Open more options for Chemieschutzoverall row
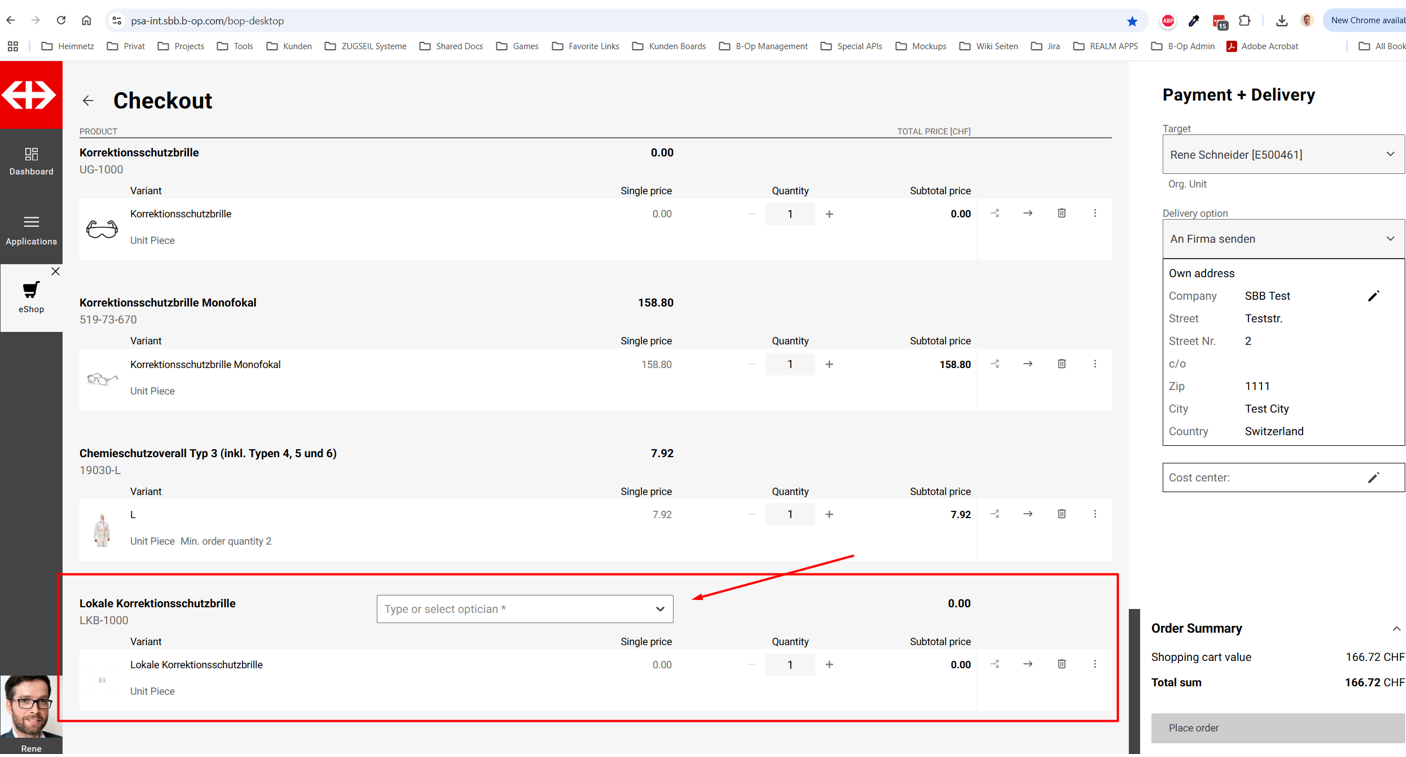The width and height of the screenshot is (1406, 757). point(1094,514)
